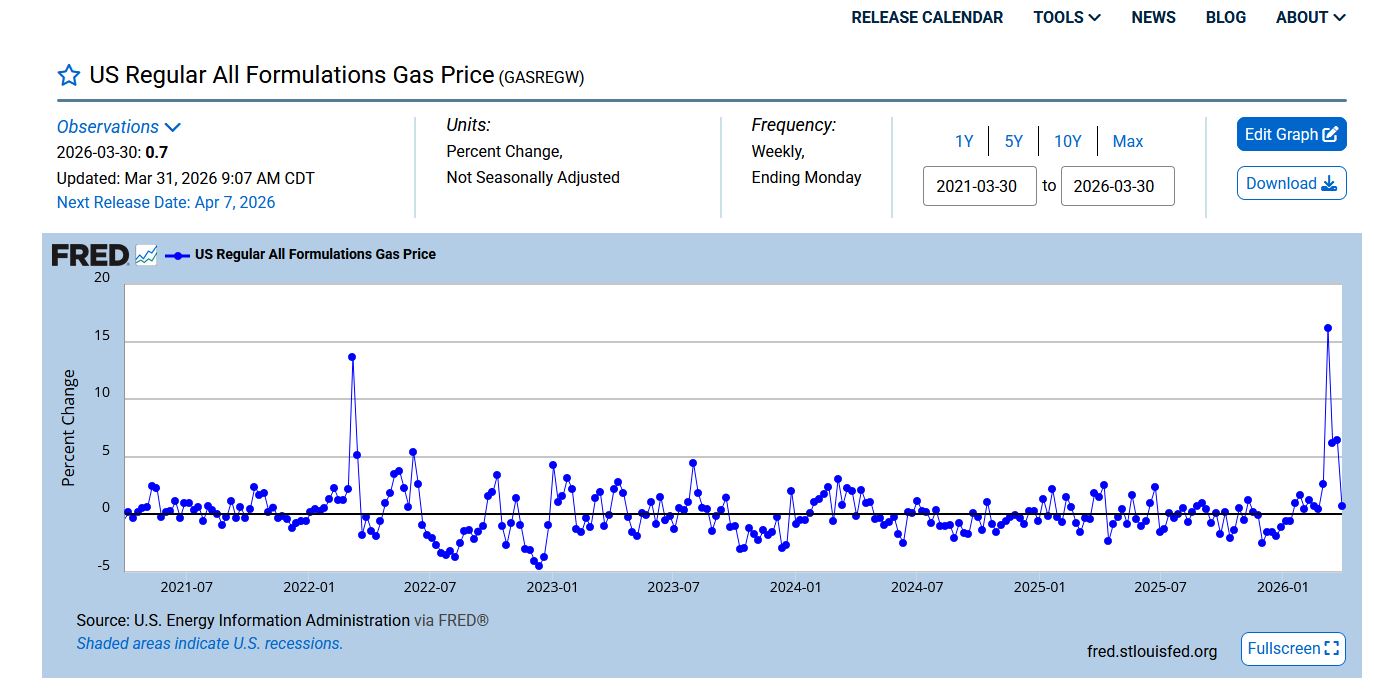Open the Release Calendar page

(927, 18)
